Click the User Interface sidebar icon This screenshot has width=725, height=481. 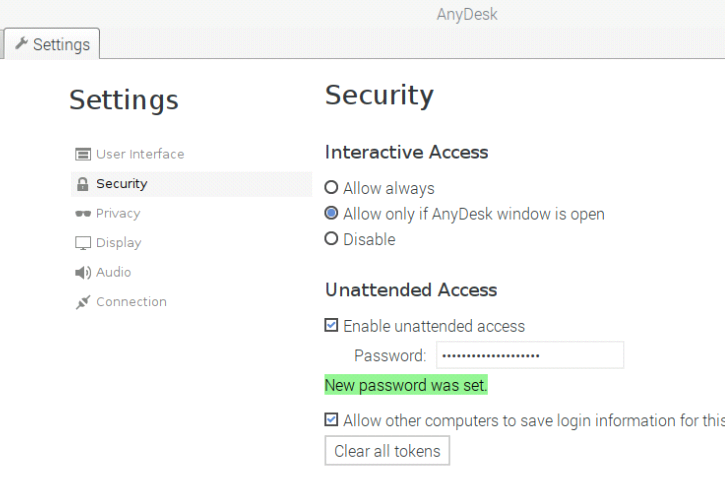(83, 154)
